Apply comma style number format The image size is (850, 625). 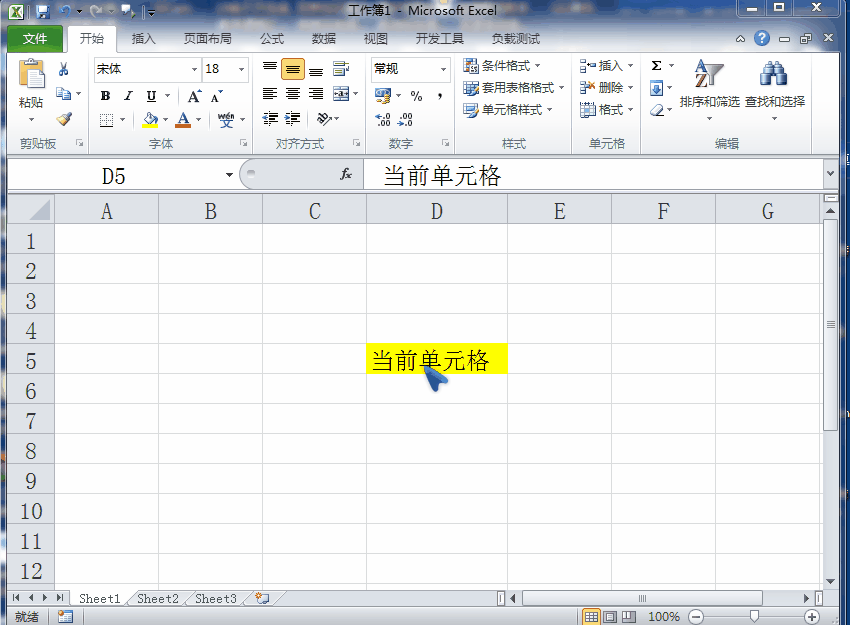[x=440, y=96]
